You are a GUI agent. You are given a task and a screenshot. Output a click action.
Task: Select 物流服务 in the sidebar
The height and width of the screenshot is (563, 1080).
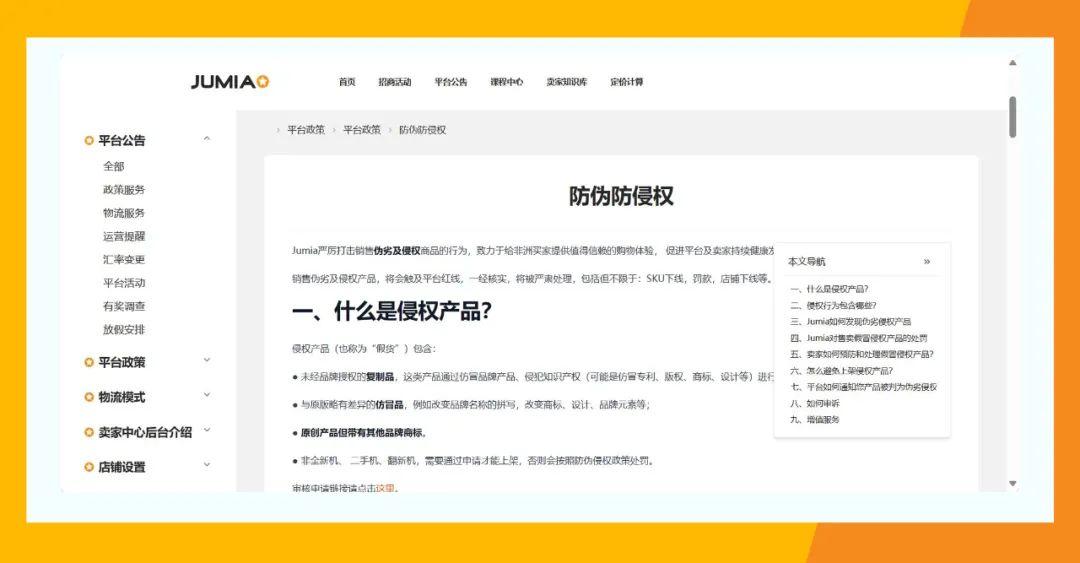(x=124, y=213)
